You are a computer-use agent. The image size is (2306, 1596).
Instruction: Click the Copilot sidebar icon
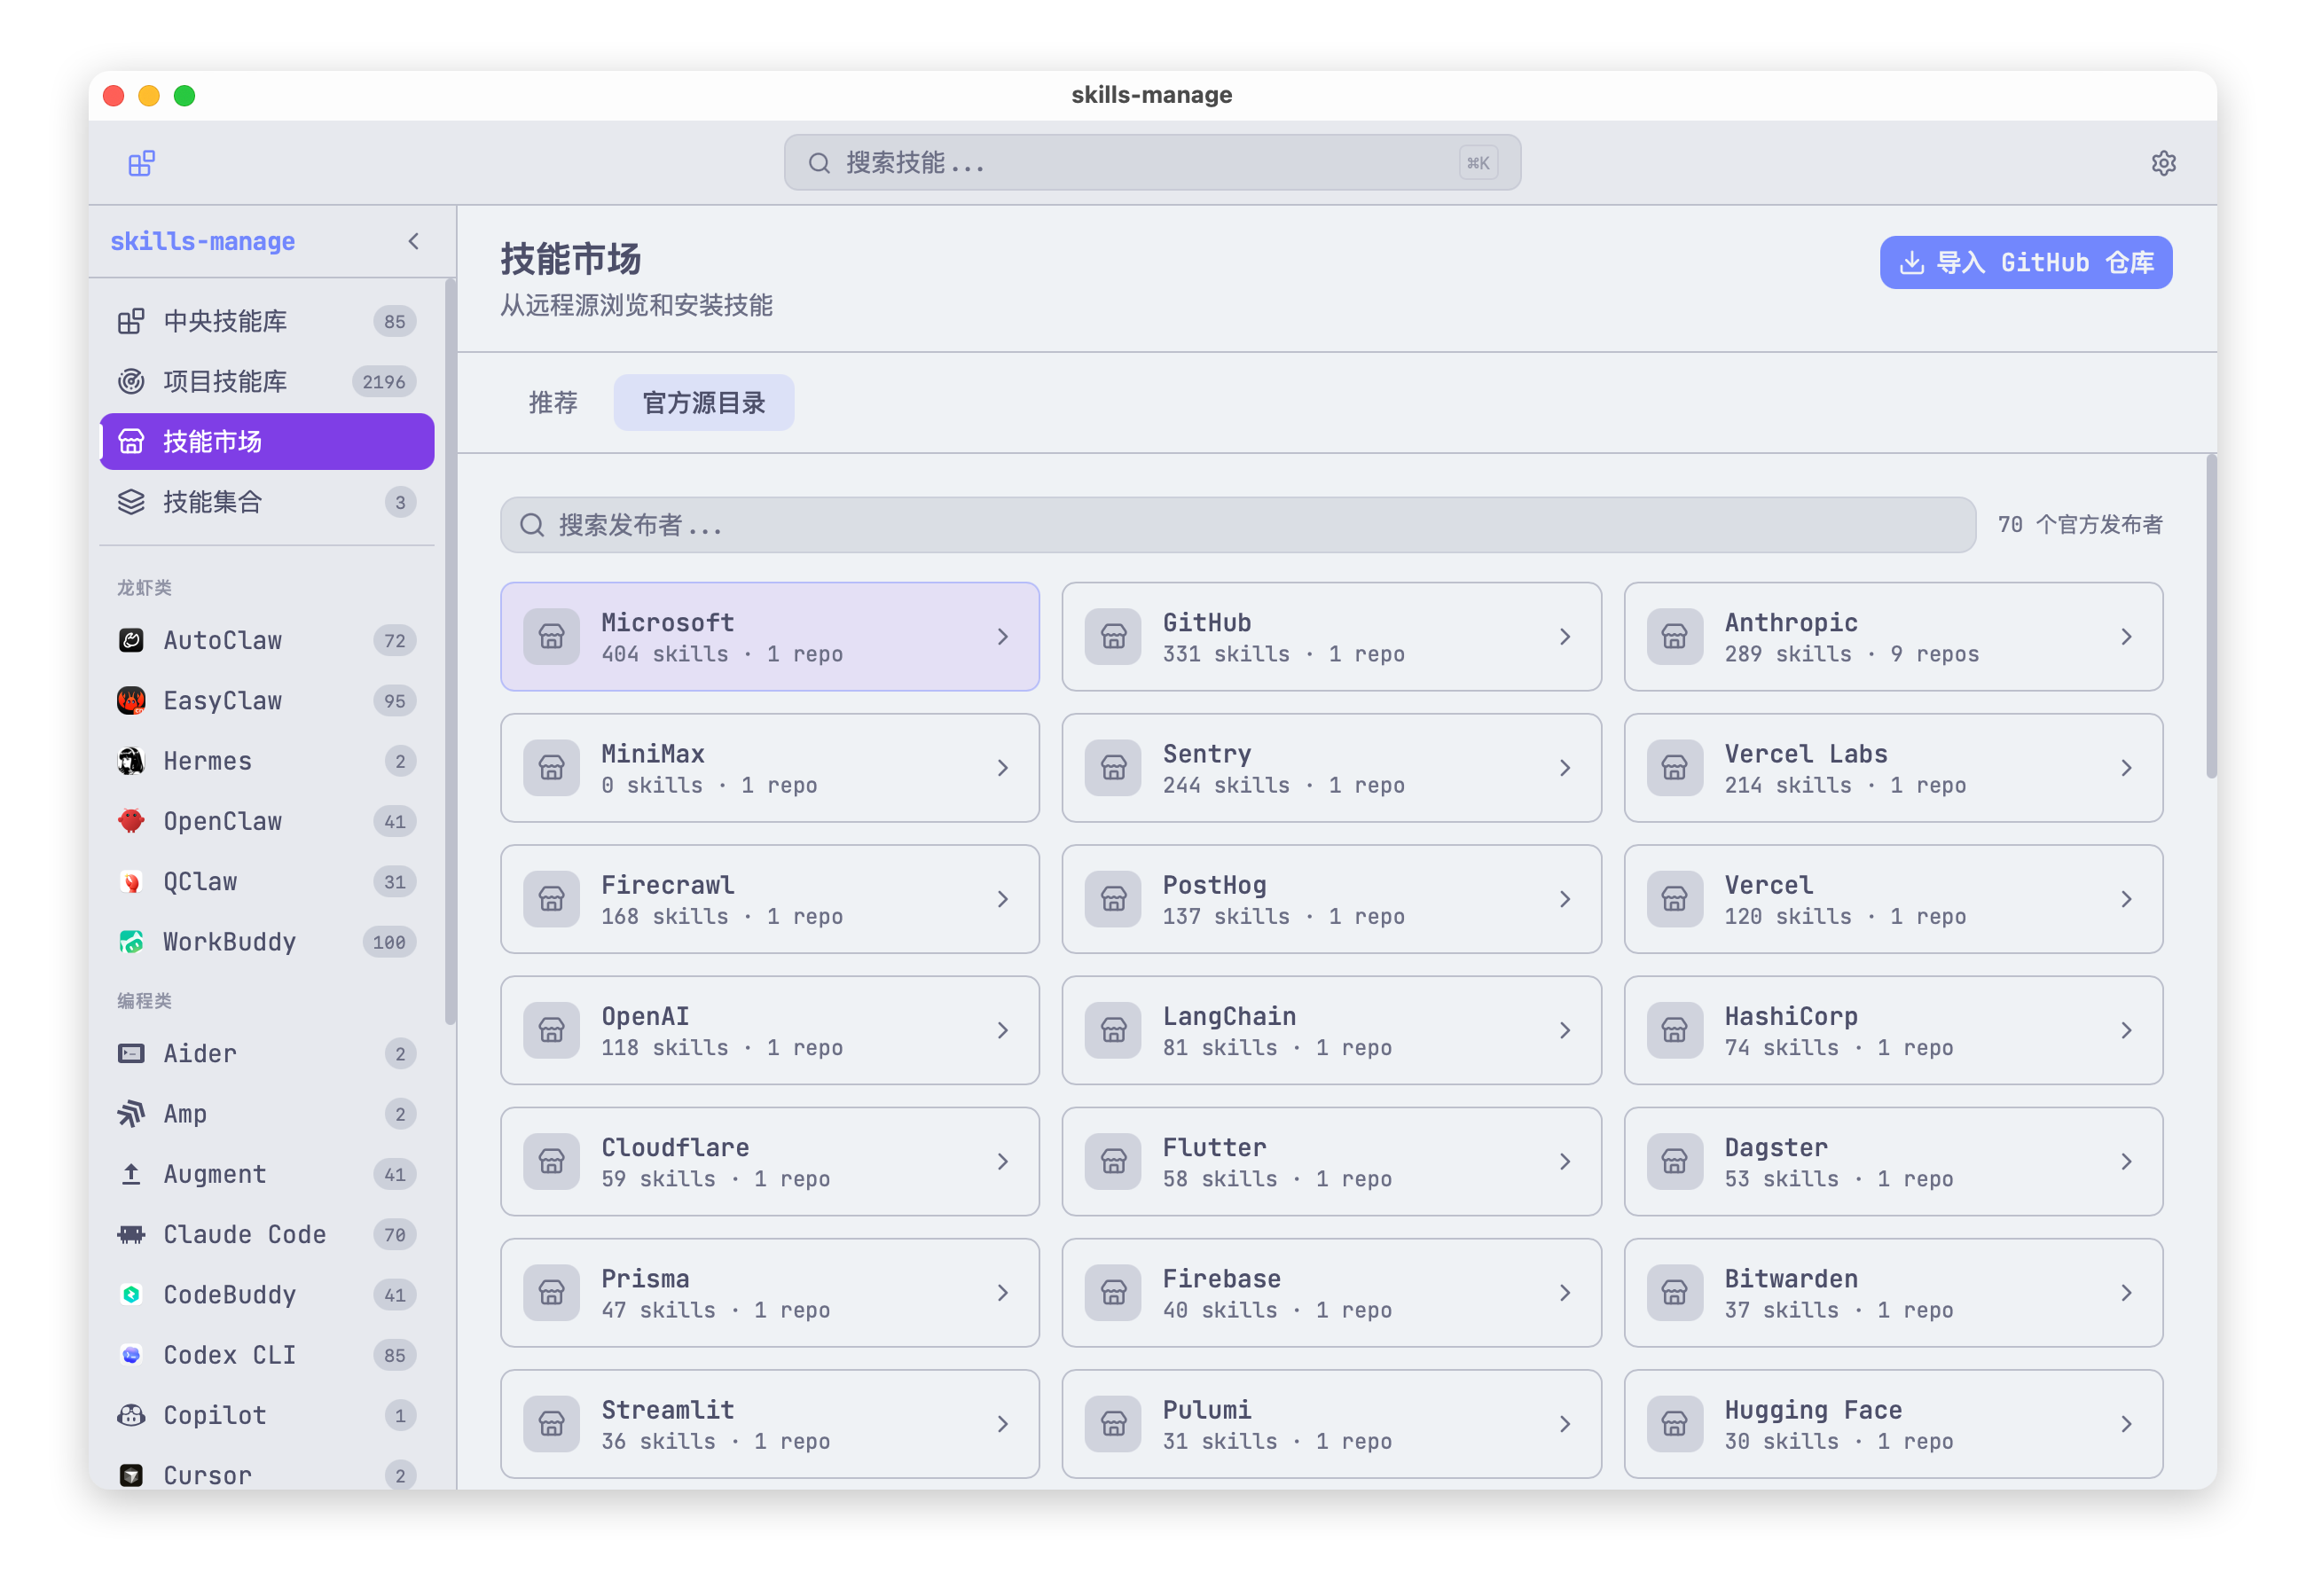[131, 1415]
